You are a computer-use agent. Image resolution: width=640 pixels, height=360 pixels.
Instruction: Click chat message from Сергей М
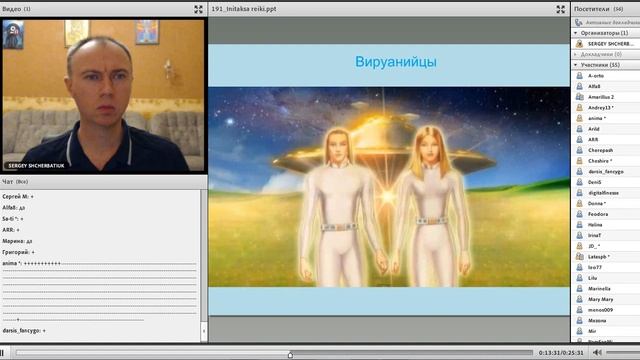(18, 196)
